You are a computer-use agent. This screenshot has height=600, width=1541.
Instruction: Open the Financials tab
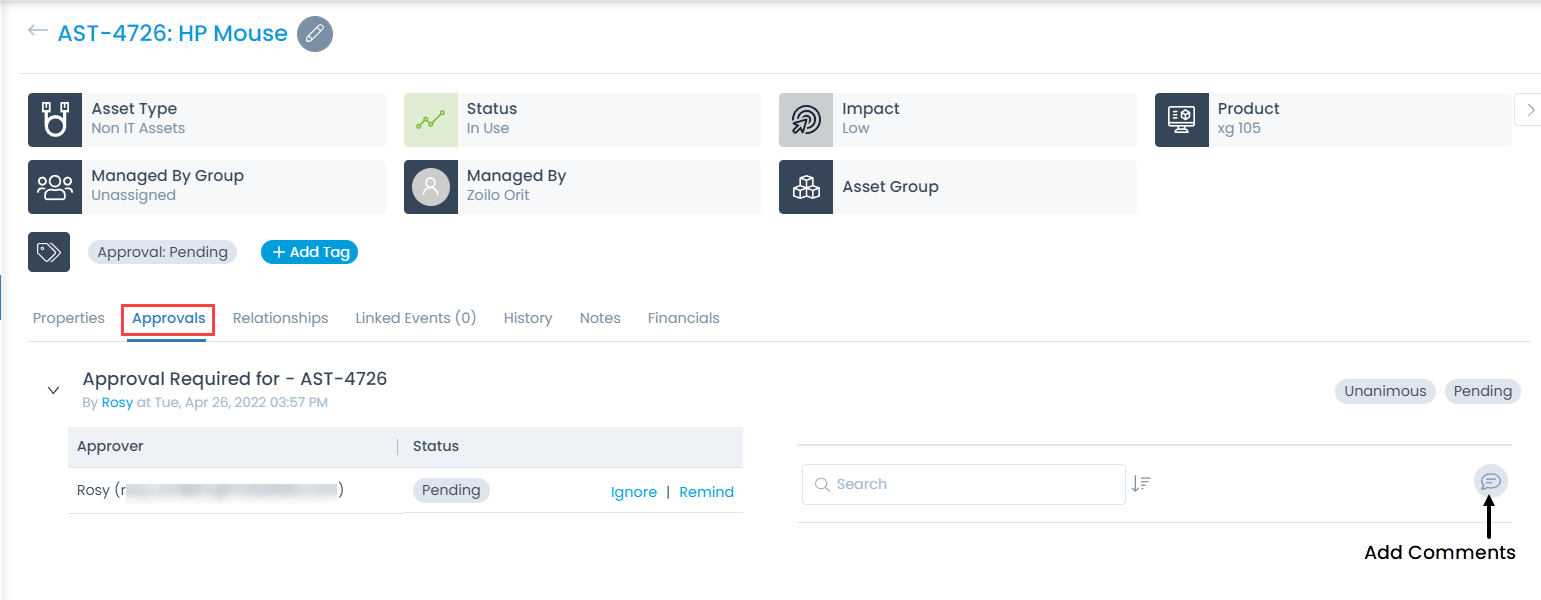click(683, 318)
